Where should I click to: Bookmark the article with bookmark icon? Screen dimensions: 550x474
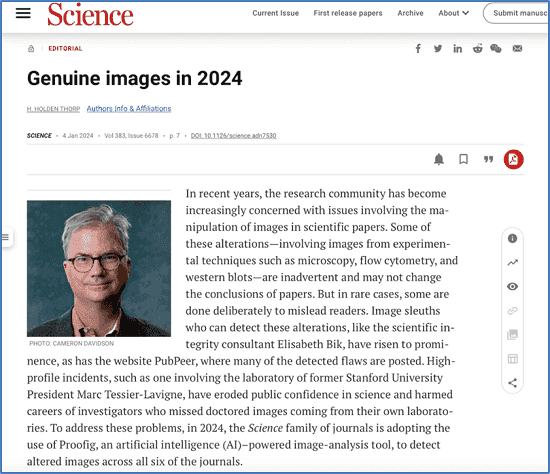coord(463,159)
